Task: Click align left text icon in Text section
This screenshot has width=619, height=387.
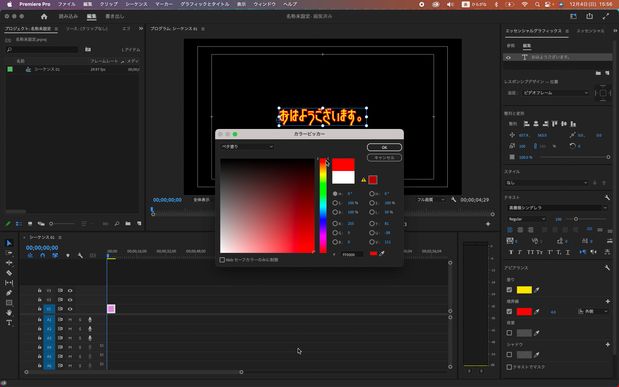Action: click(x=510, y=229)
